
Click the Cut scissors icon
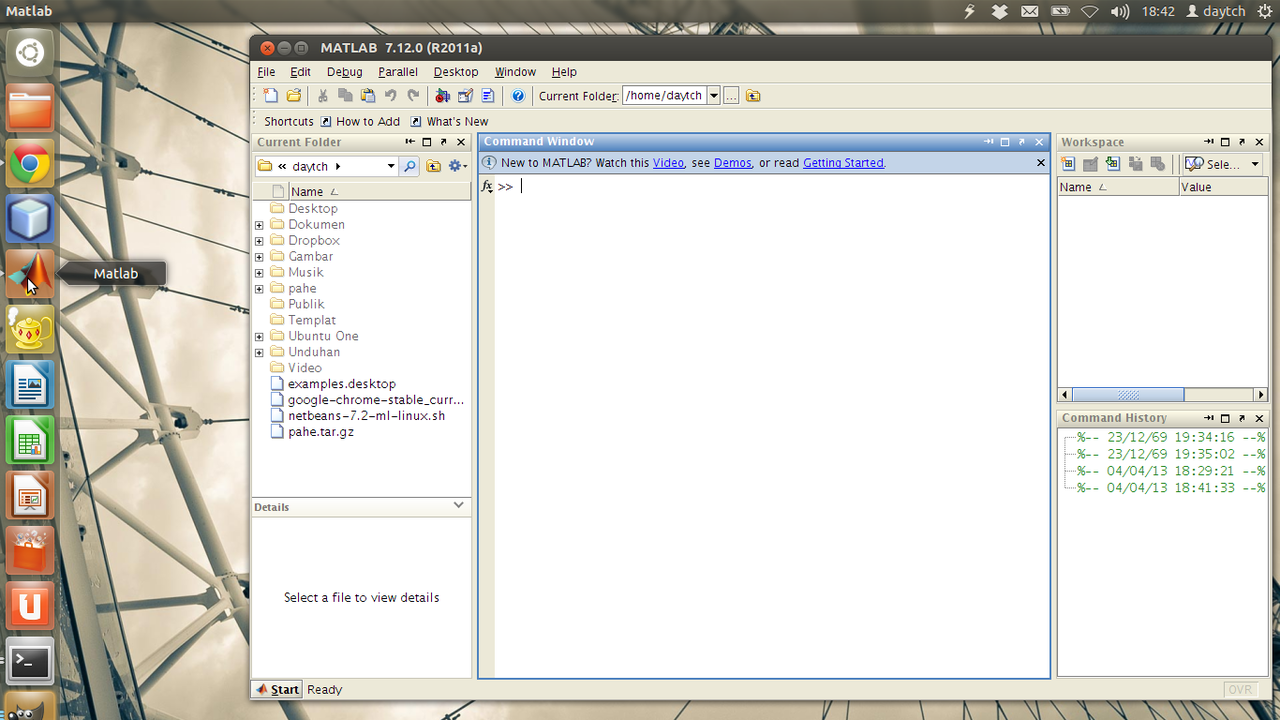(x=322, y=96)
